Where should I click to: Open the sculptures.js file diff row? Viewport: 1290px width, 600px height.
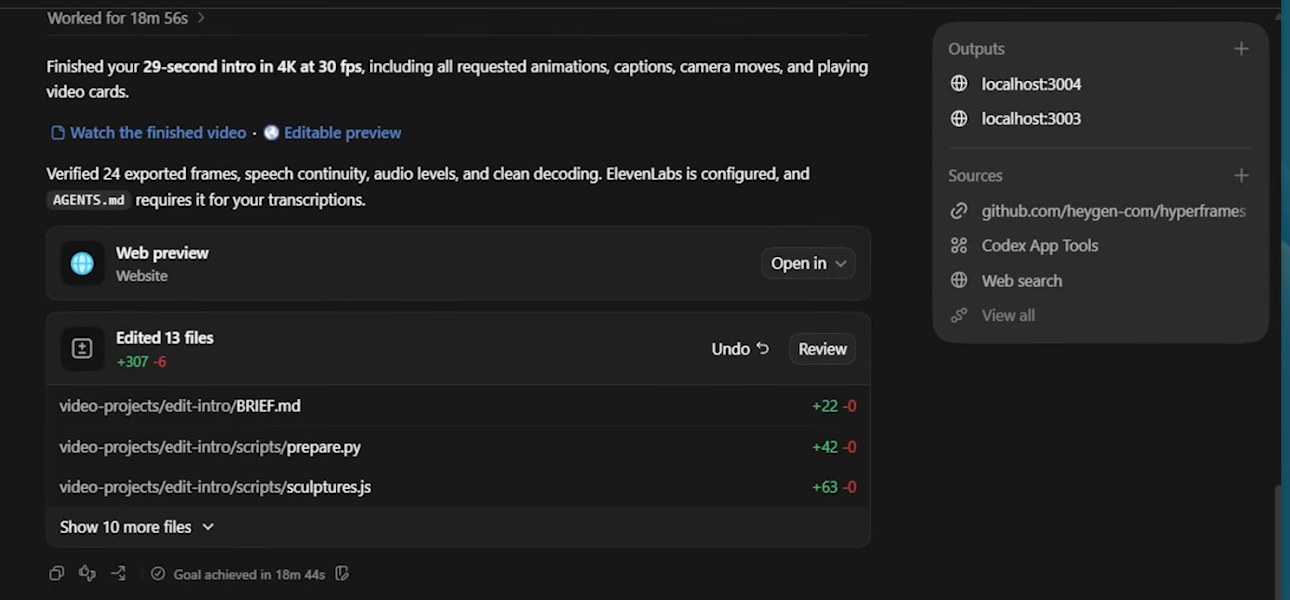click(458, 487)
